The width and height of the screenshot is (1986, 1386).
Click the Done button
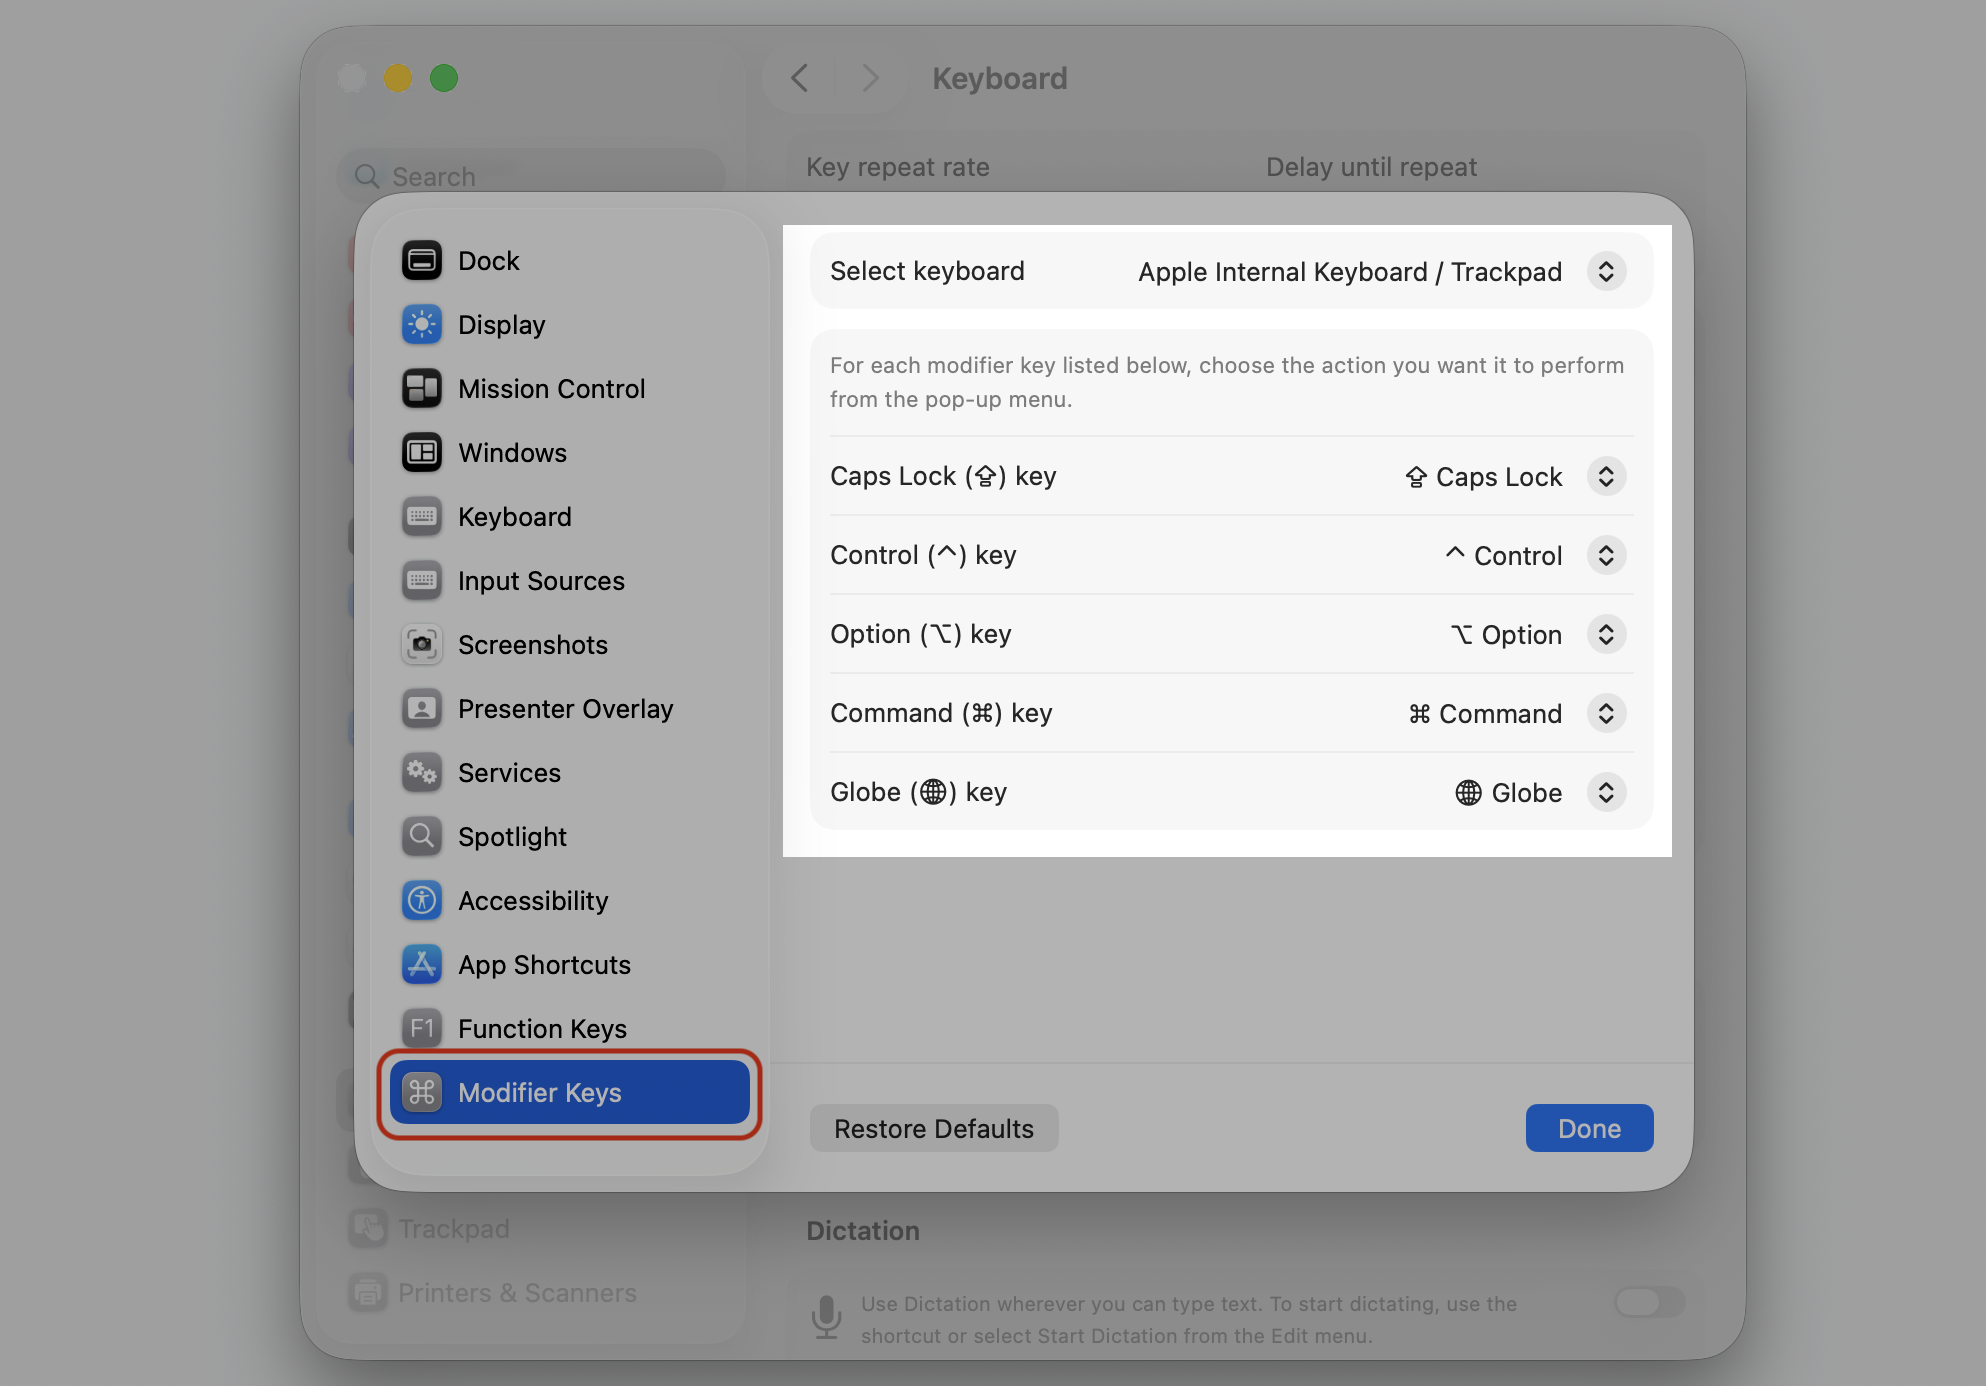coord(1589,1128)
